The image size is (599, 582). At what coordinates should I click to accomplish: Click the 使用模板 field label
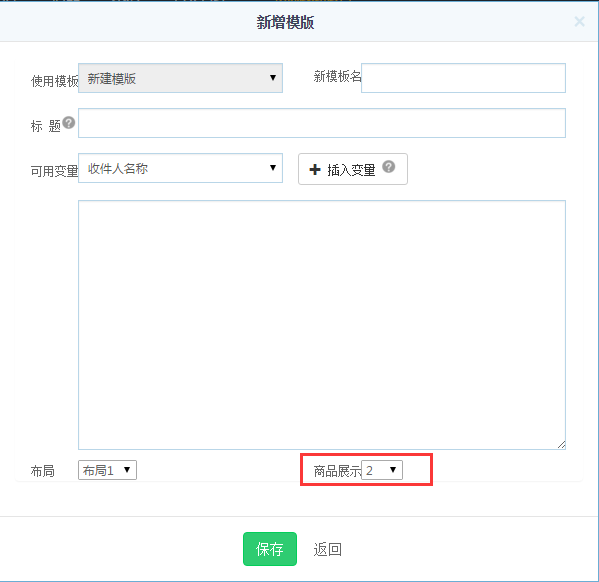pyautogui.click(x=54, y=81)
